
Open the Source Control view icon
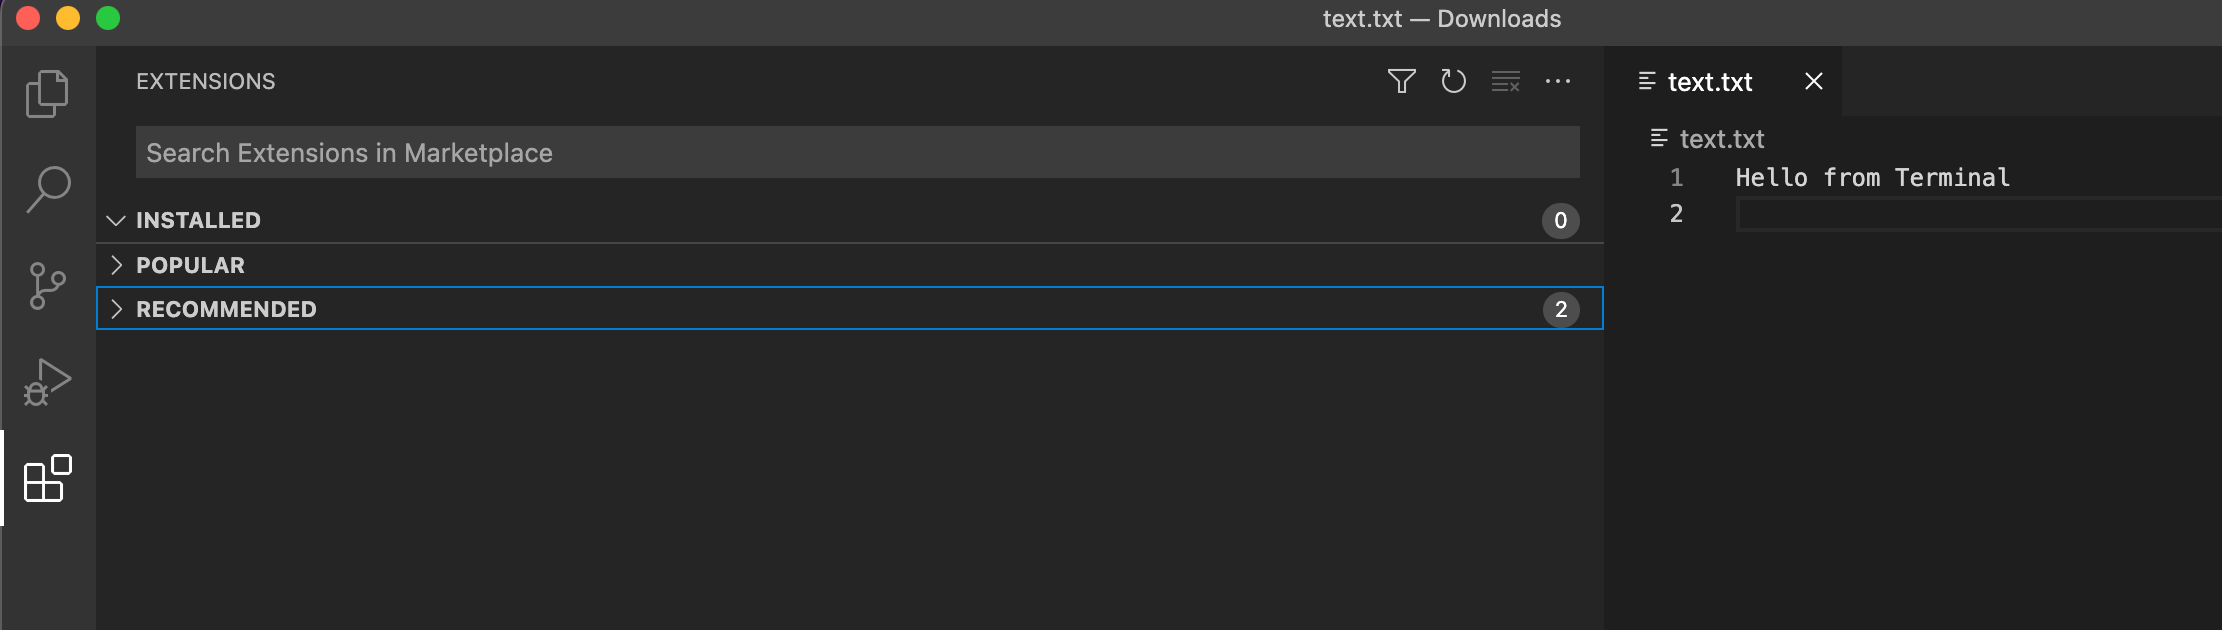(x=47, y=286)
